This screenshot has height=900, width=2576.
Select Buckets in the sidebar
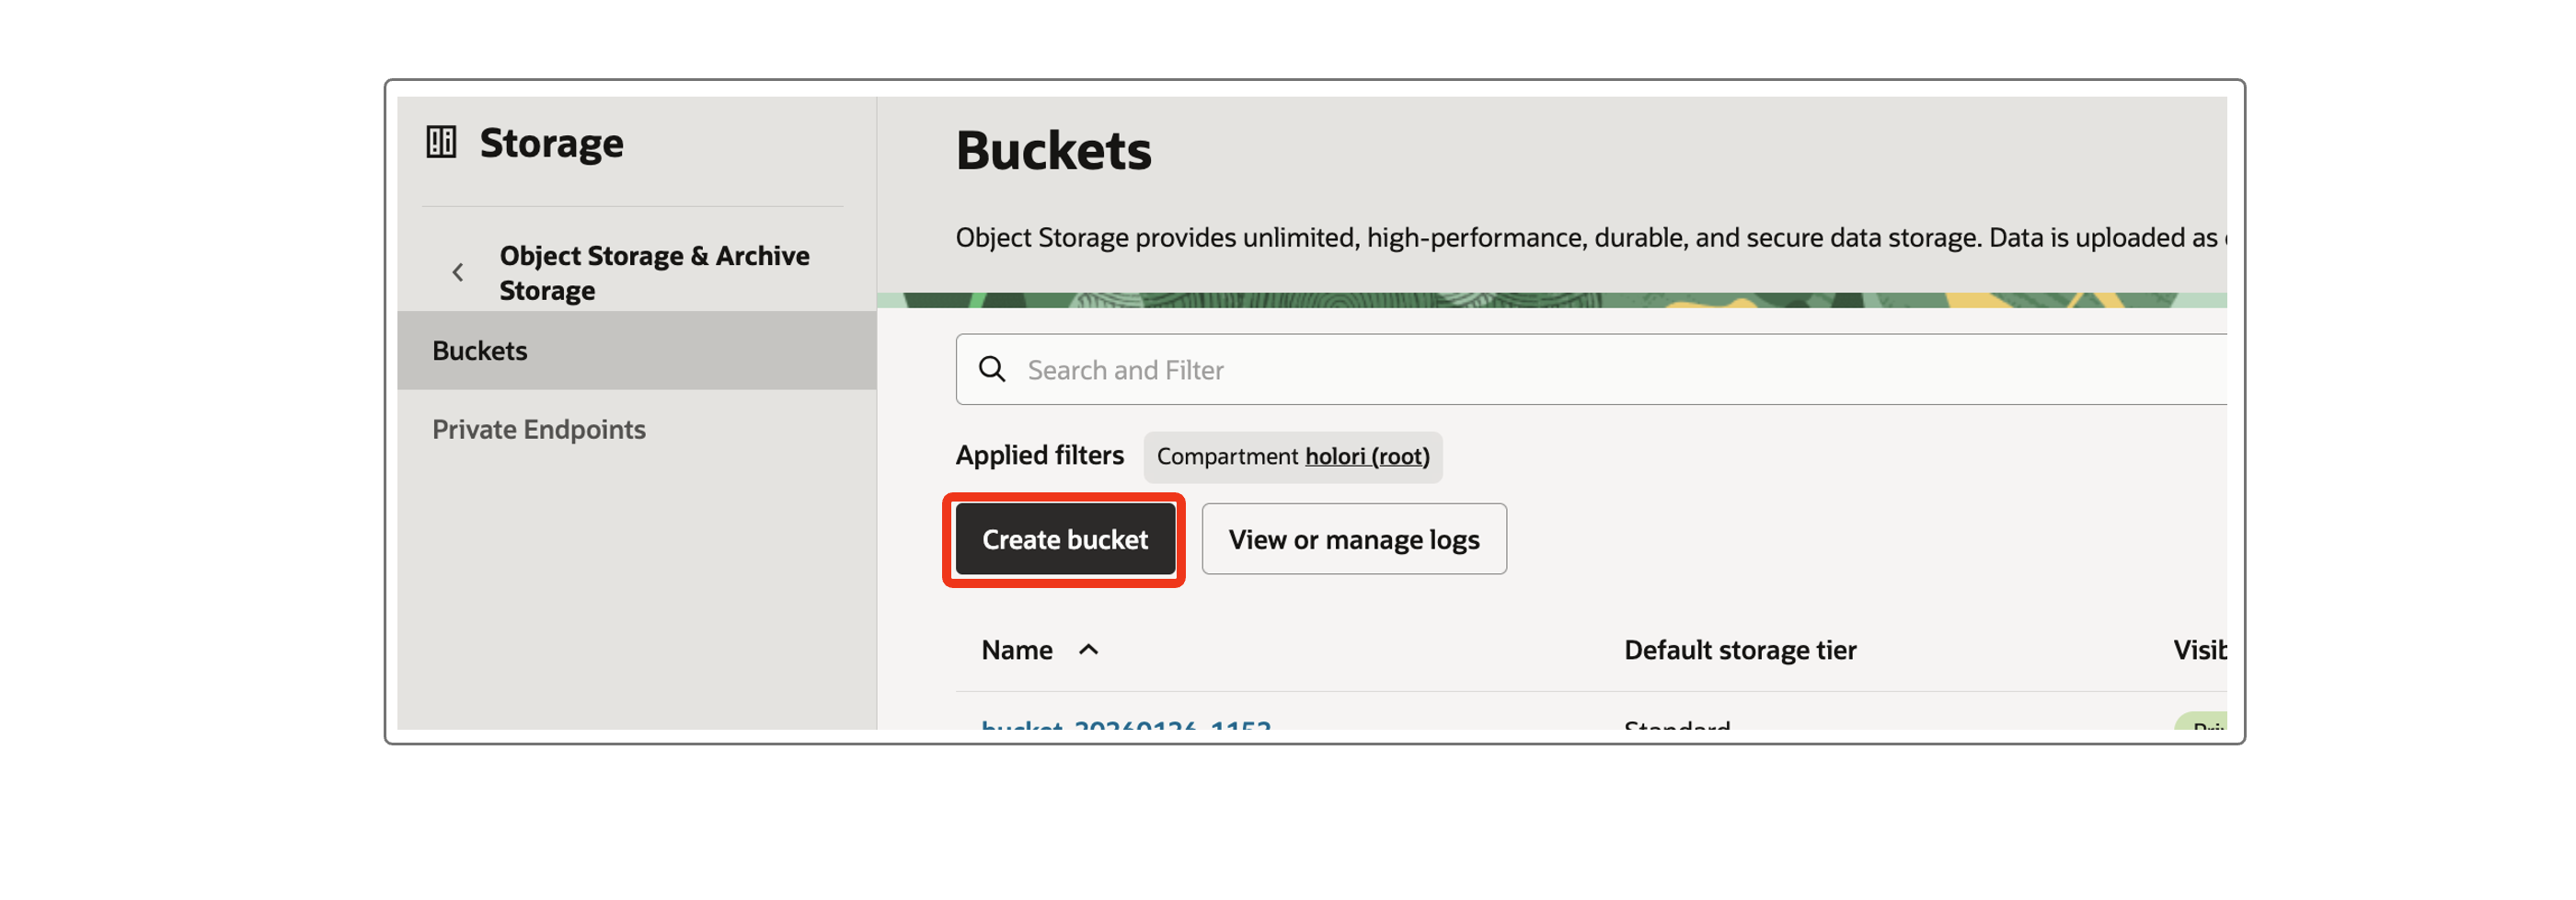tap(480, 350)
